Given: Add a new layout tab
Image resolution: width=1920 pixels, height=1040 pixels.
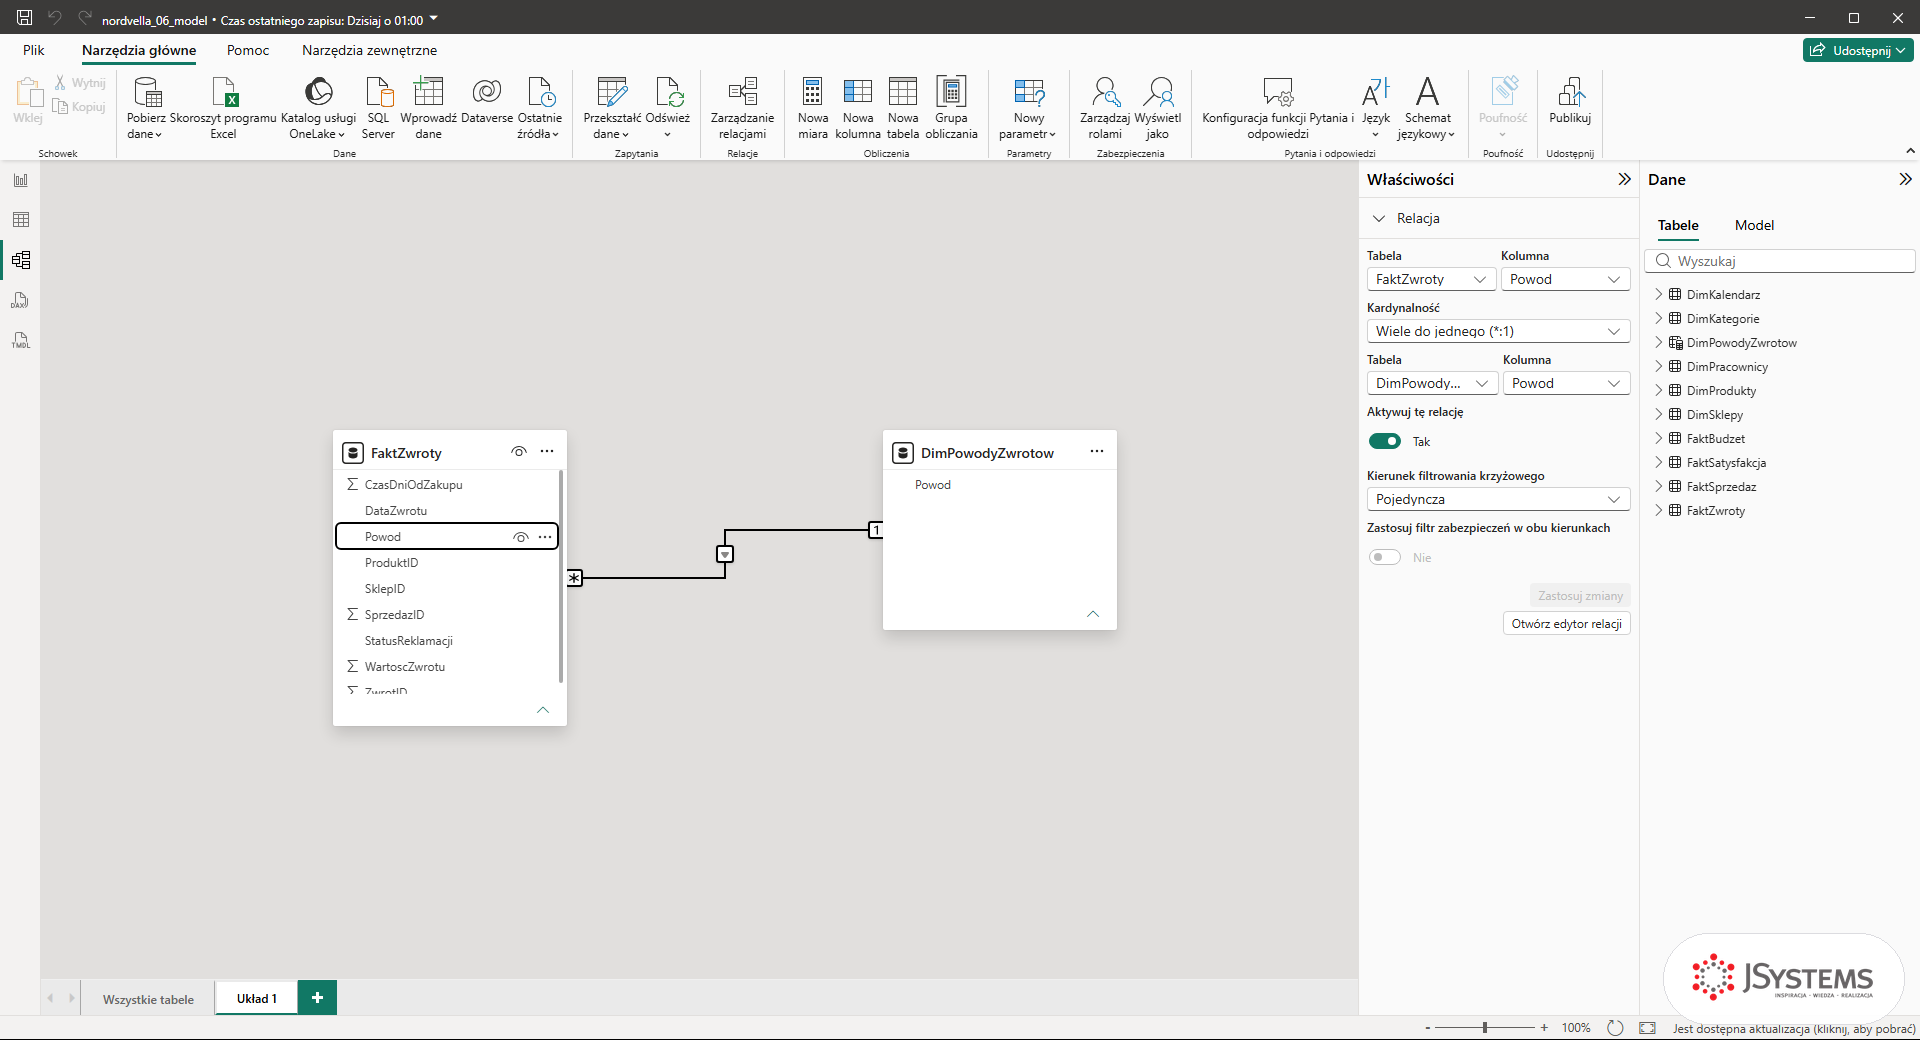Looking at the screenshot, I should (317, 998).
